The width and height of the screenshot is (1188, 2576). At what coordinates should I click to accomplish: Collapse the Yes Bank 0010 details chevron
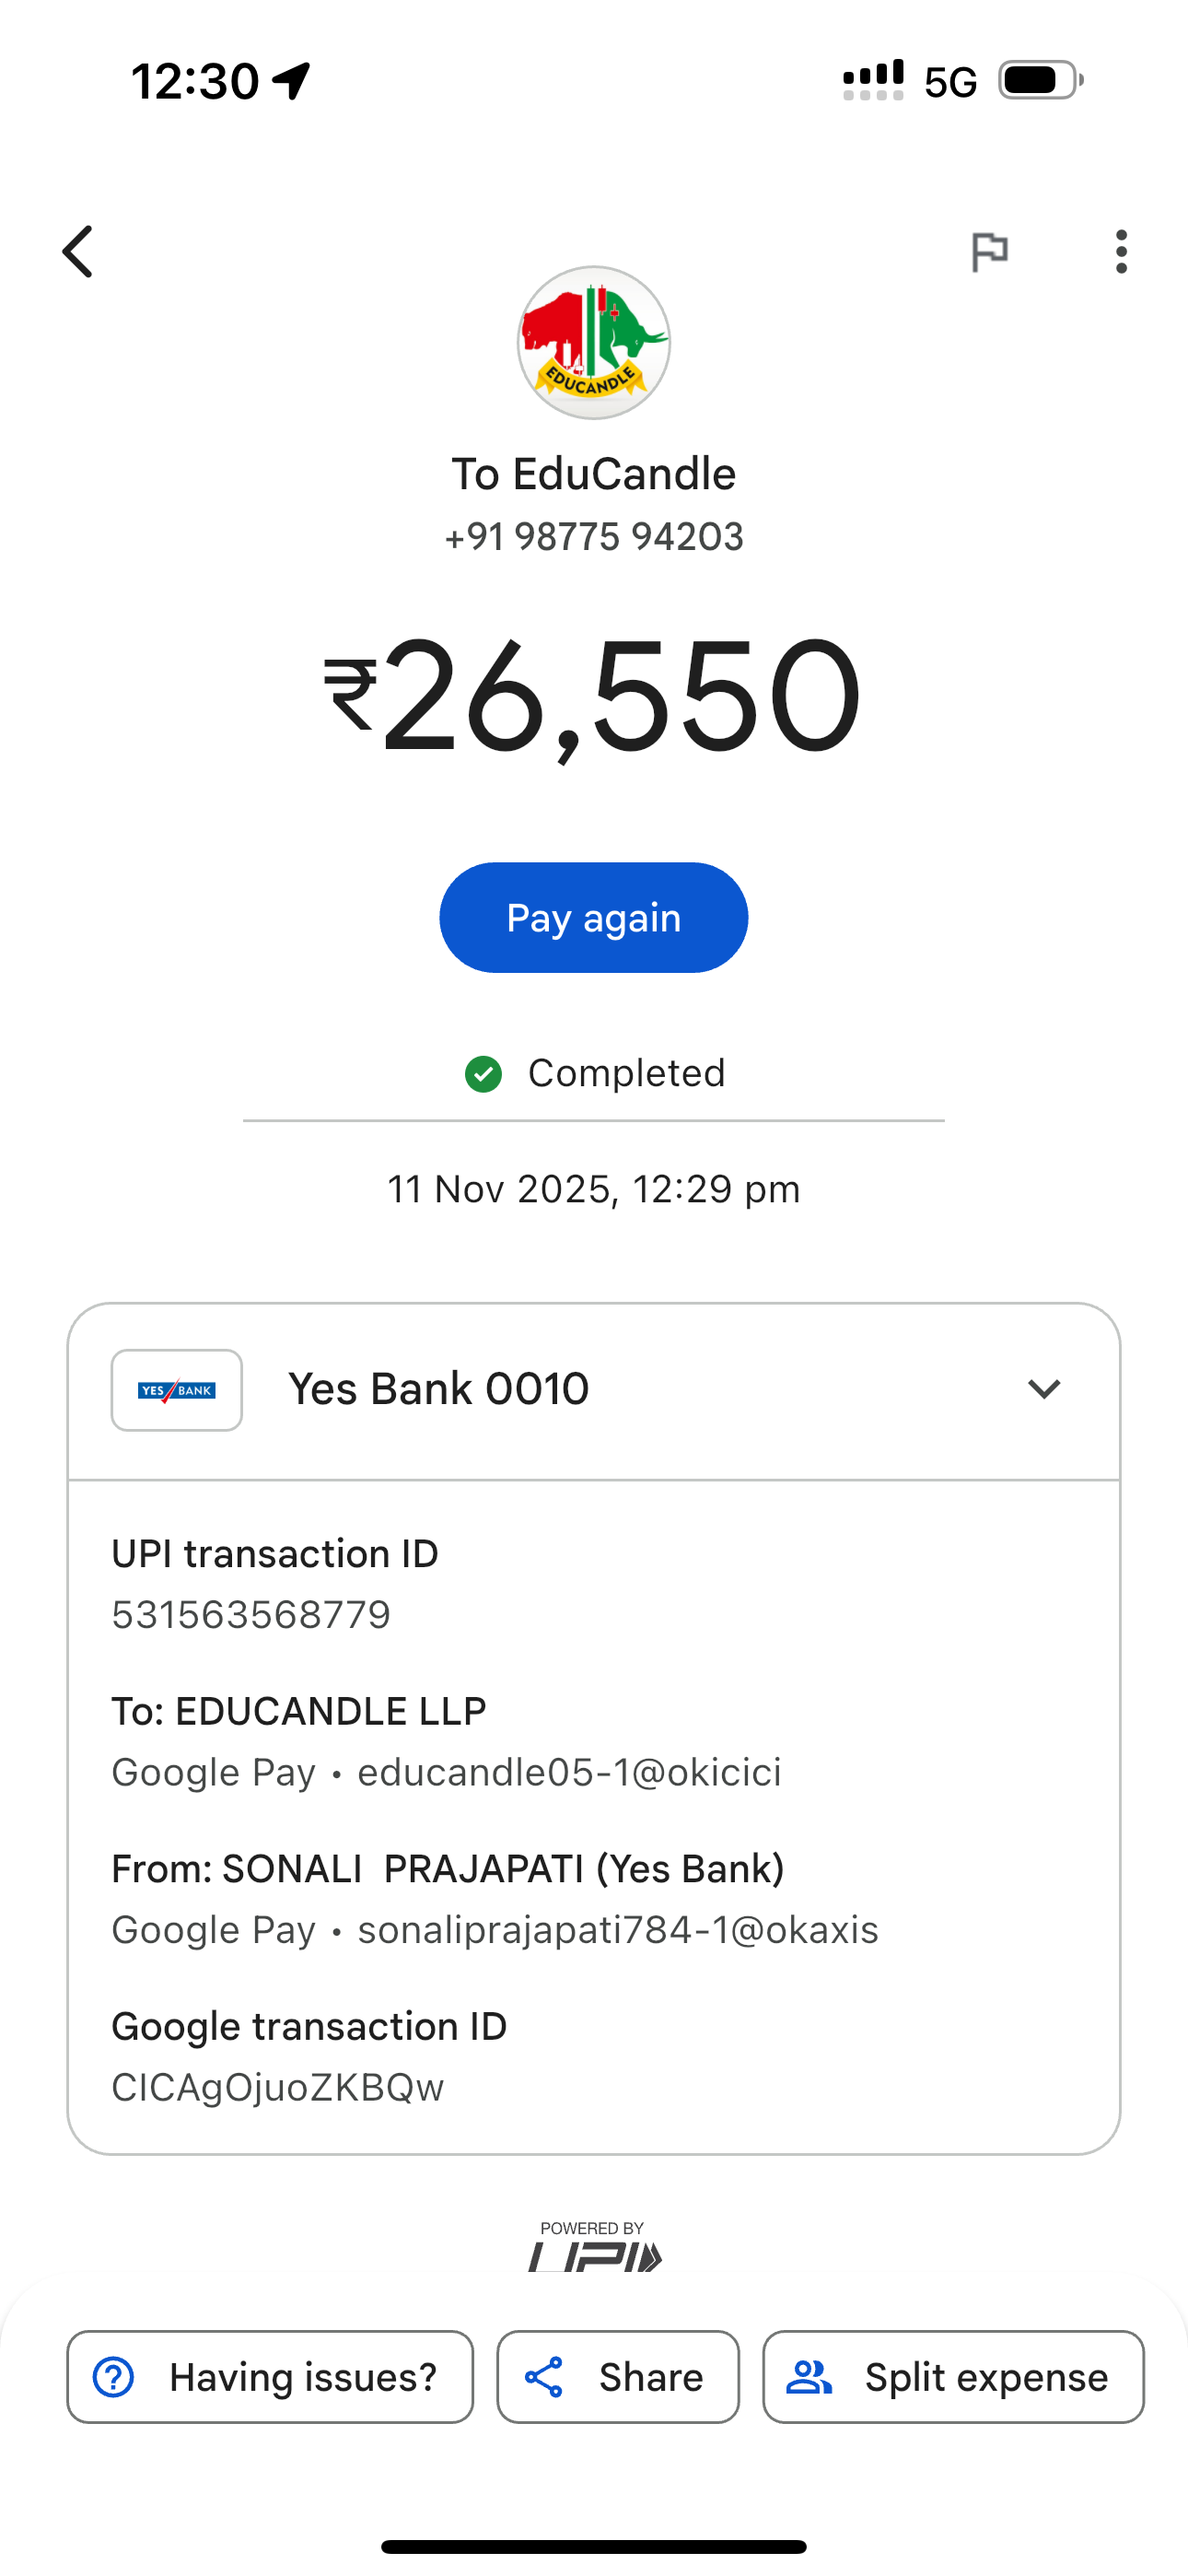point(1044,1389)
